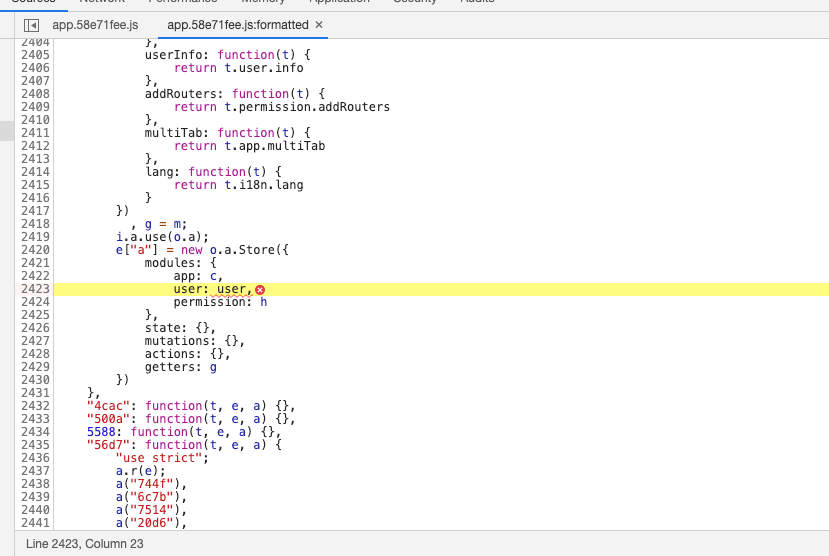The width and height of the screenshot is (829, 556).
Task: Click 'modules: {' on line 2421
Action: tap(180, 263)
